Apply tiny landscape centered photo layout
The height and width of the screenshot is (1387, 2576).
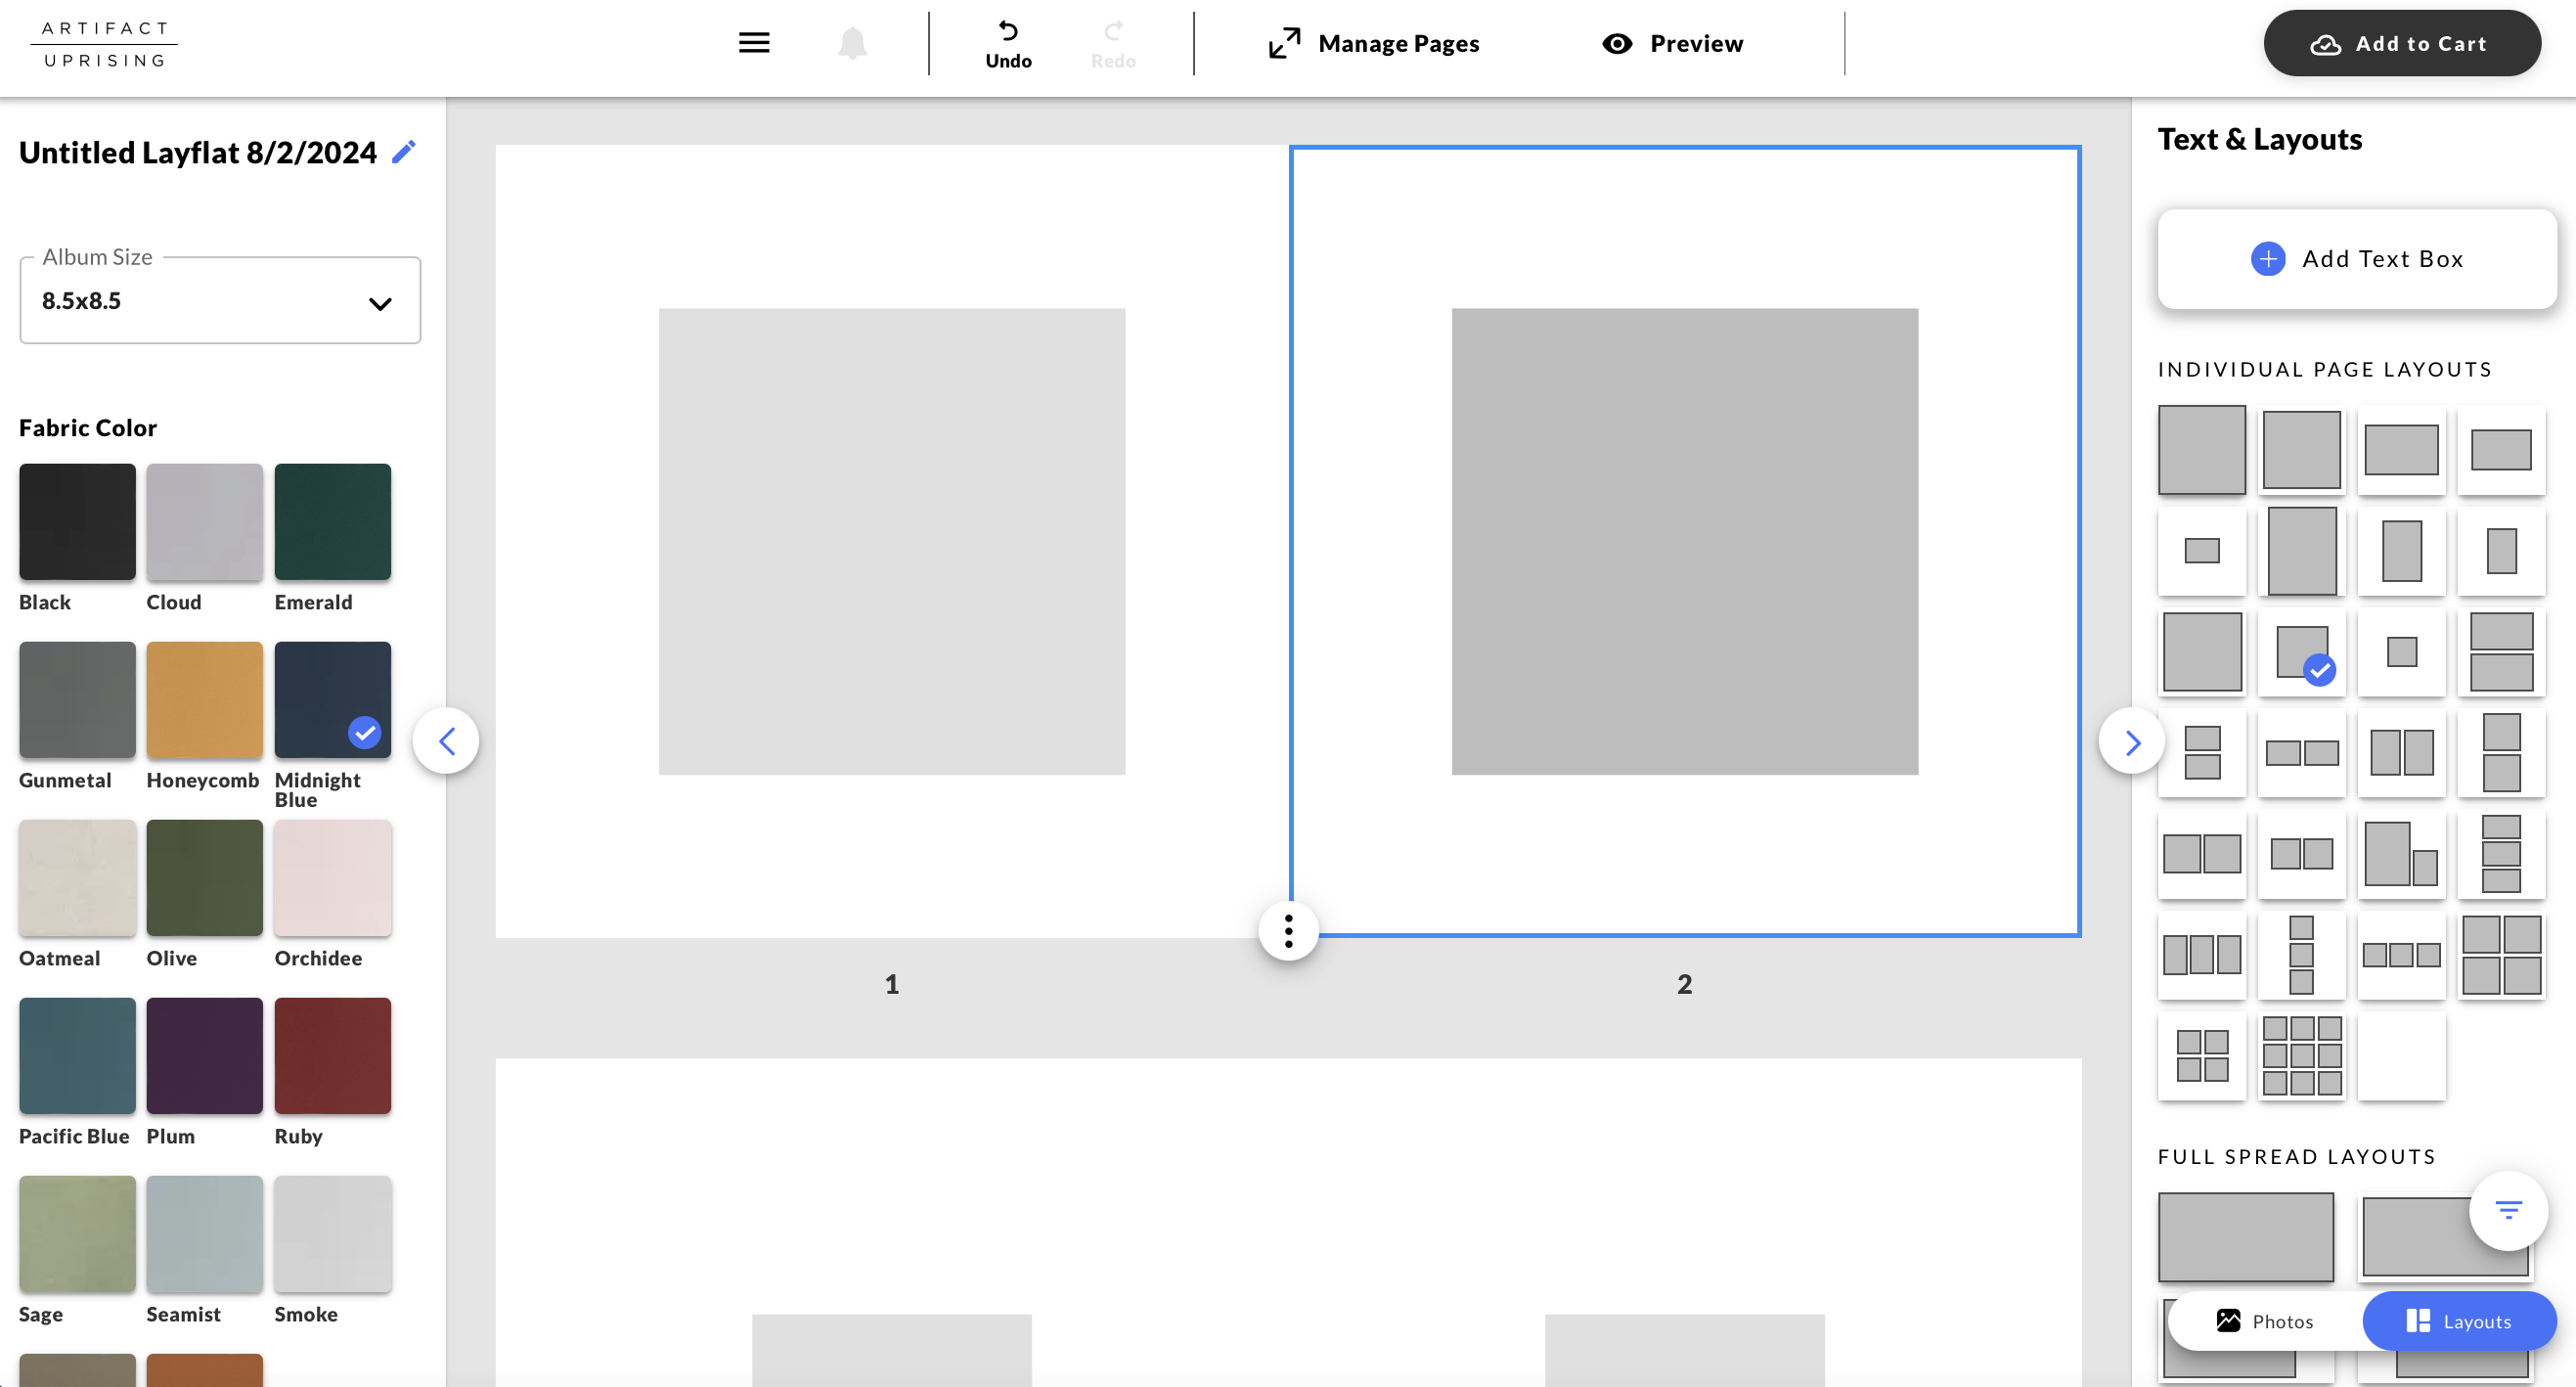coord(2201,550)
